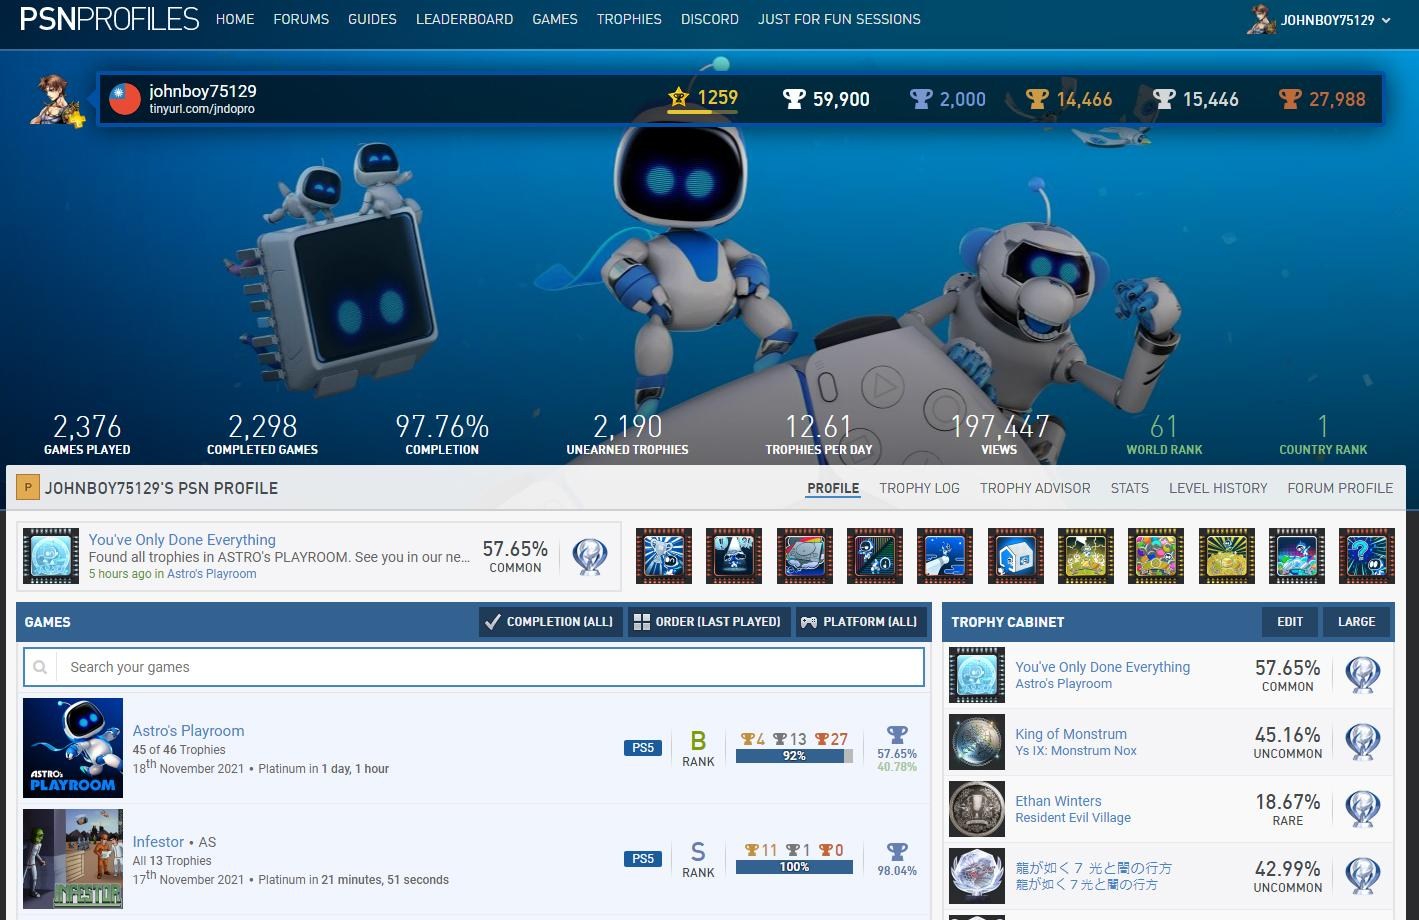Click the Astro's Playroom game cover thumbnail
Screen dimensions: 1419x920
(73, 747)
